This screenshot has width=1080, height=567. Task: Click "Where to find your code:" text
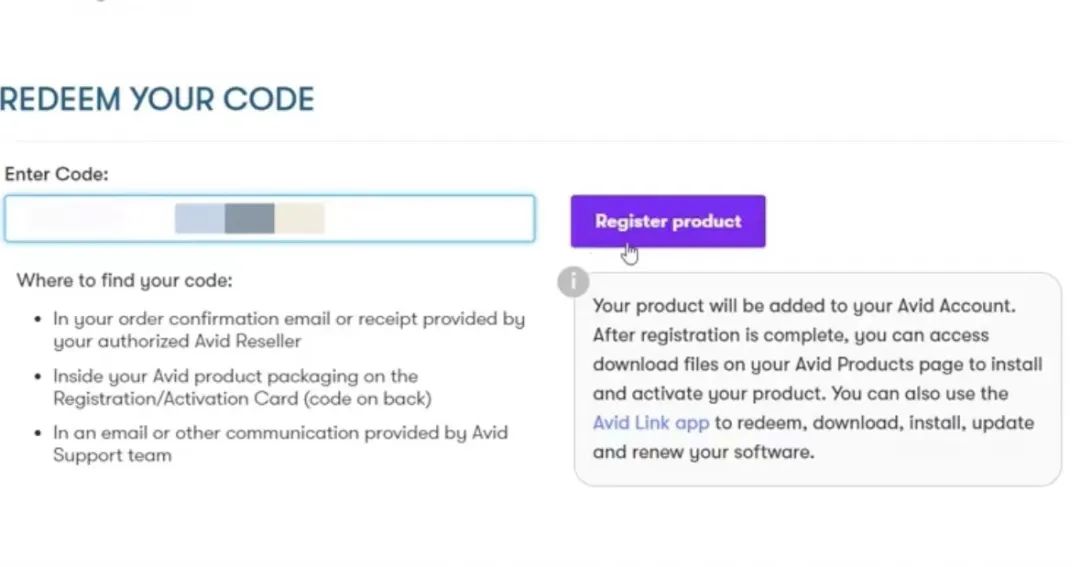124,280
